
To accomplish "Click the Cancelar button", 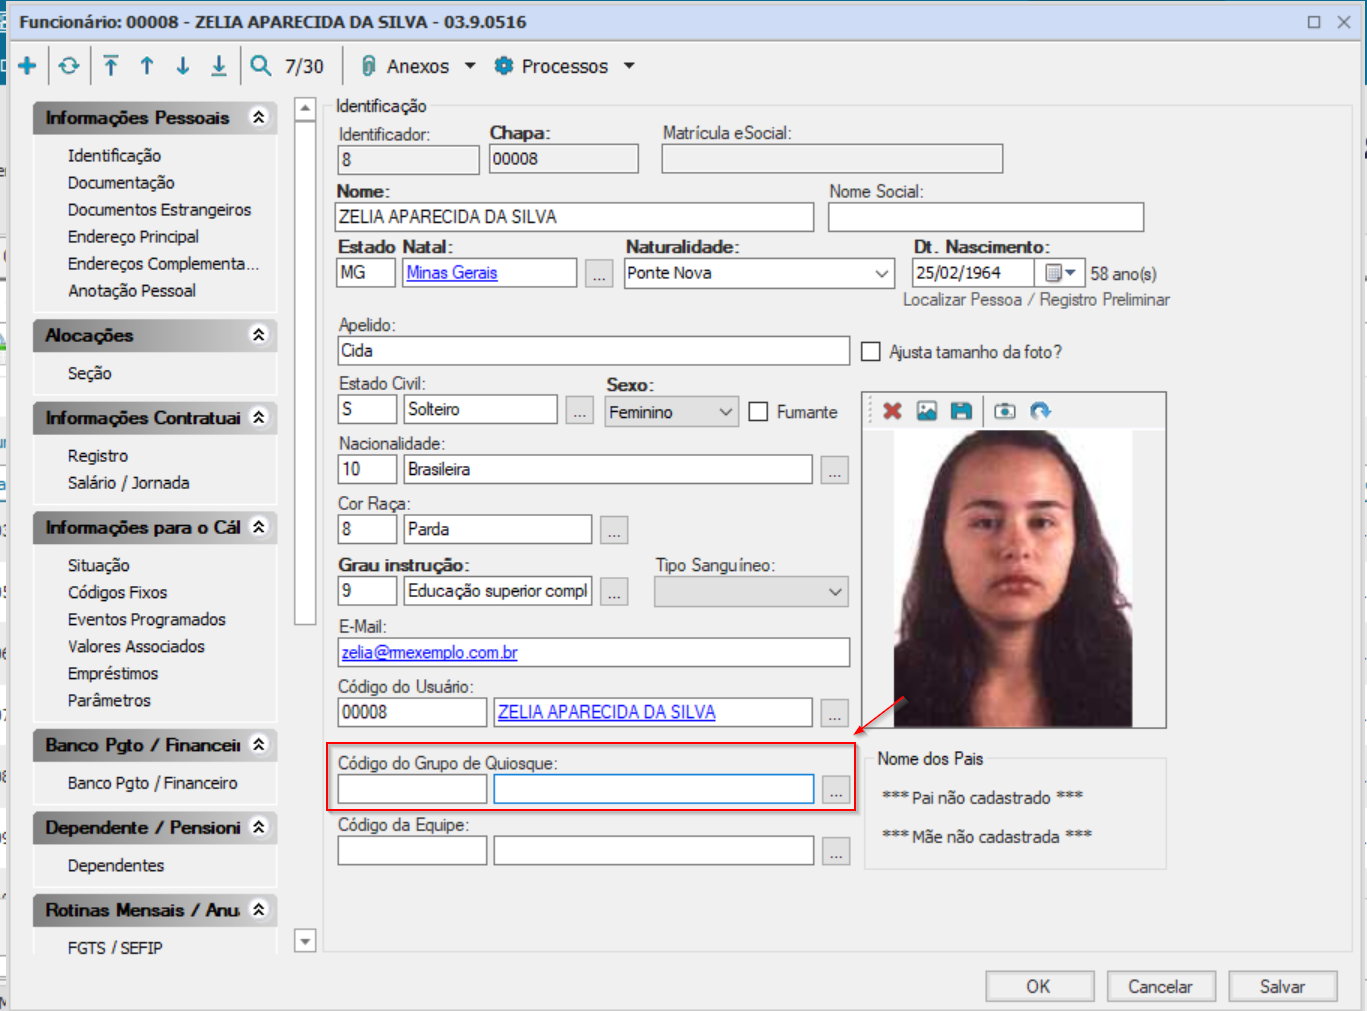I will point(1160,986).
